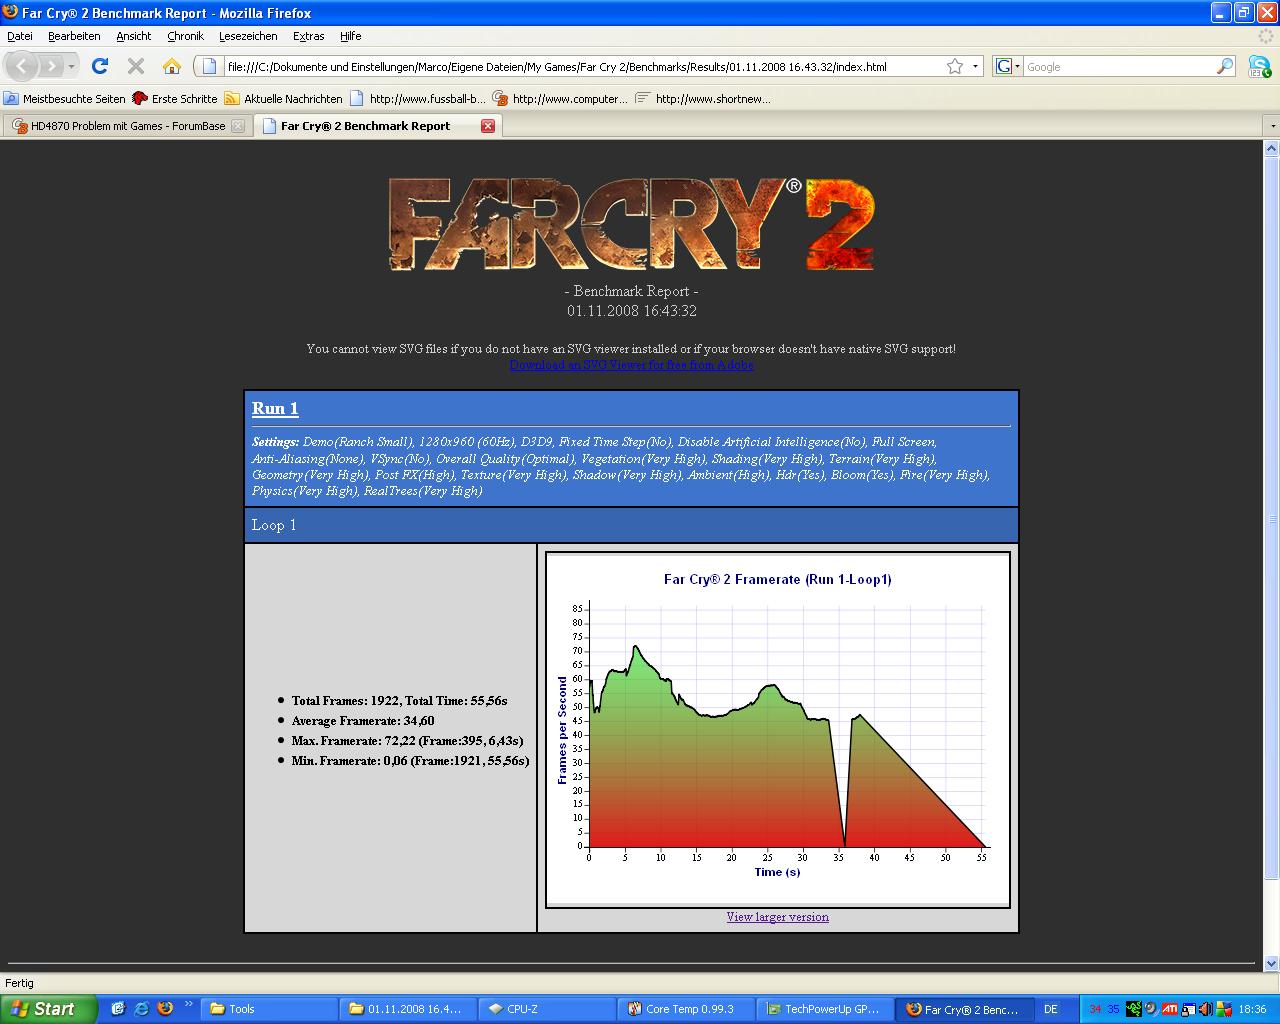1280x1024 pixels.
Task: Open the back/forward history dropdown arrow
Action: [71, 66]
